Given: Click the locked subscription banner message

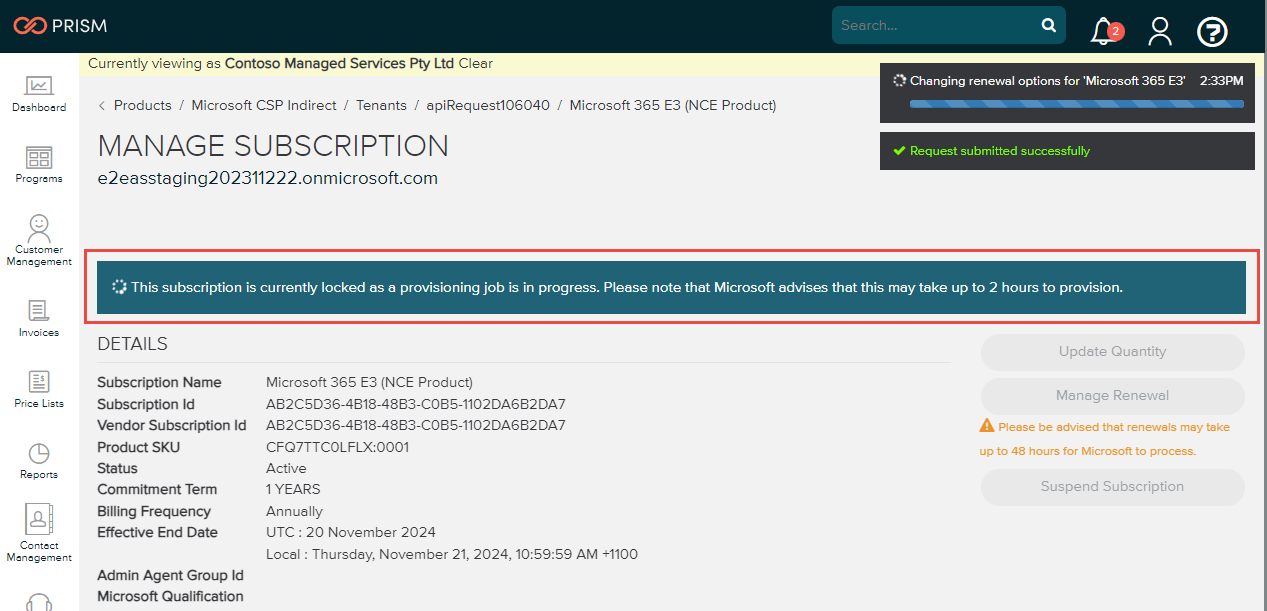Looking at the screenshot, I should 627,287.
